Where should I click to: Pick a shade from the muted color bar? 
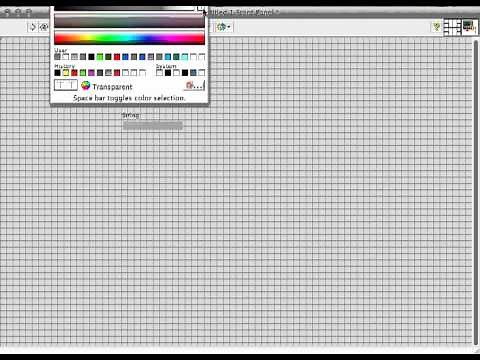pos(129,22)
